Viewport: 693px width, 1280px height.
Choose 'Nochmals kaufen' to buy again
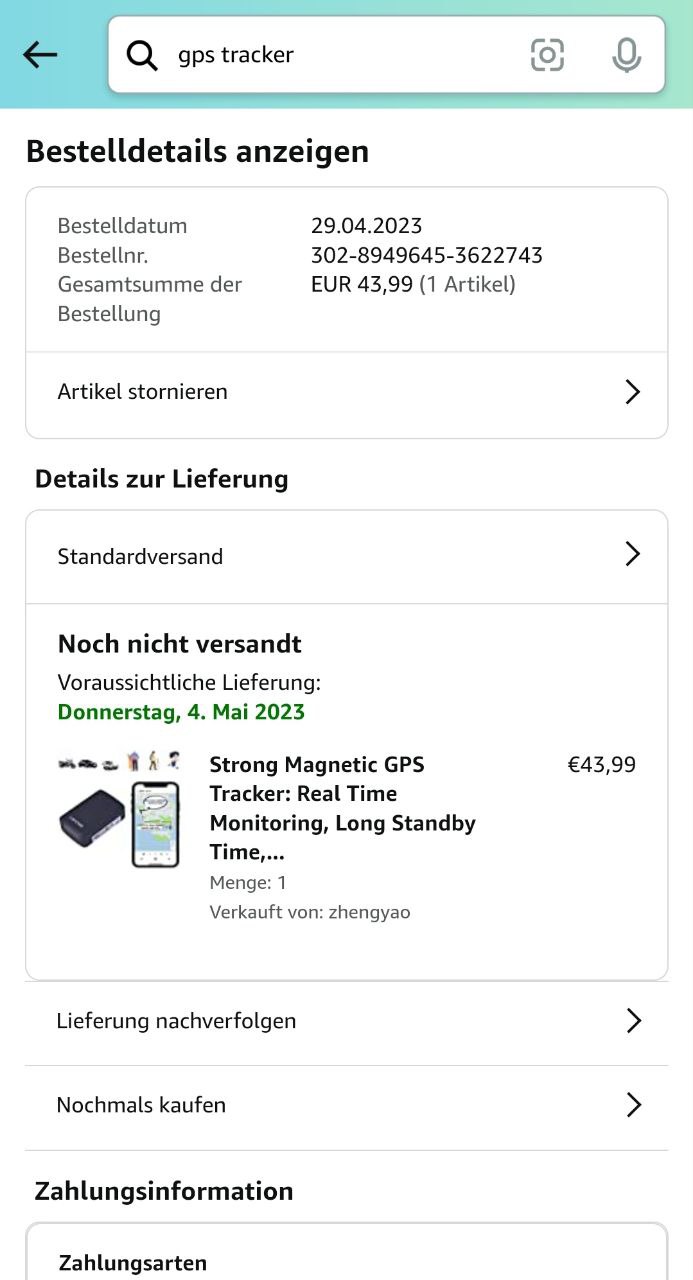click(141, 1105)
